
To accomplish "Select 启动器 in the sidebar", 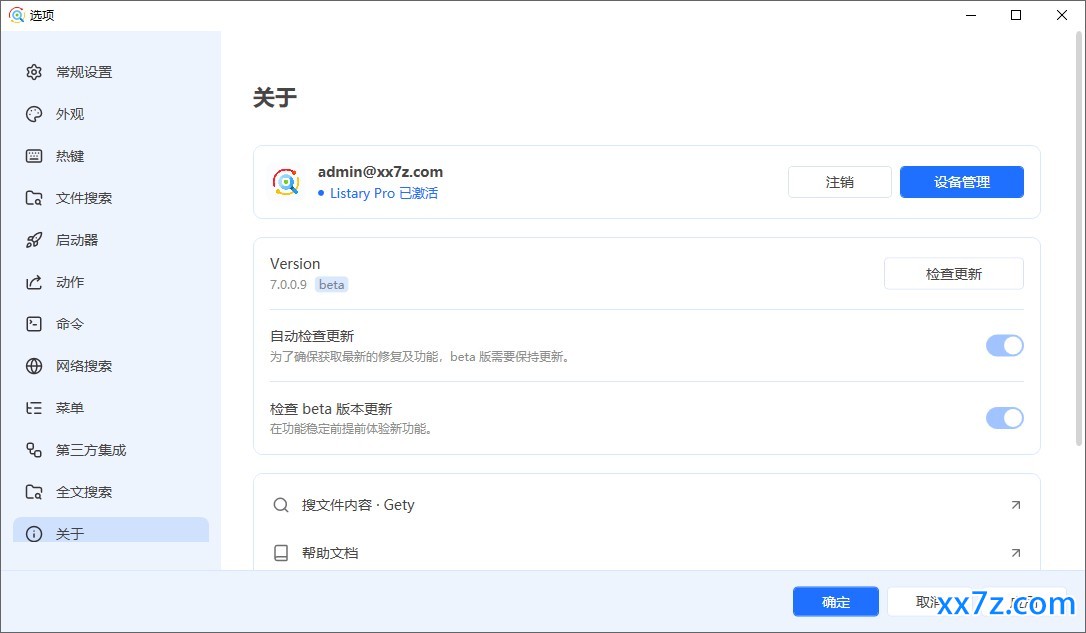I will (x=111, y=240).
